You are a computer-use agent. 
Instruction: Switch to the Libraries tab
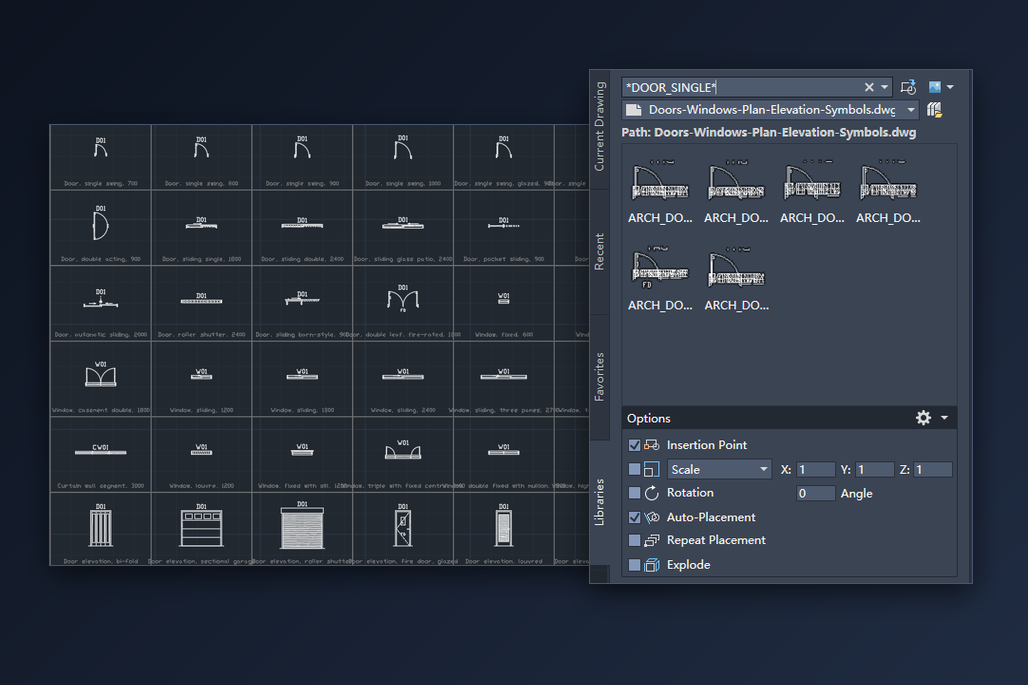tap(599, 502)
